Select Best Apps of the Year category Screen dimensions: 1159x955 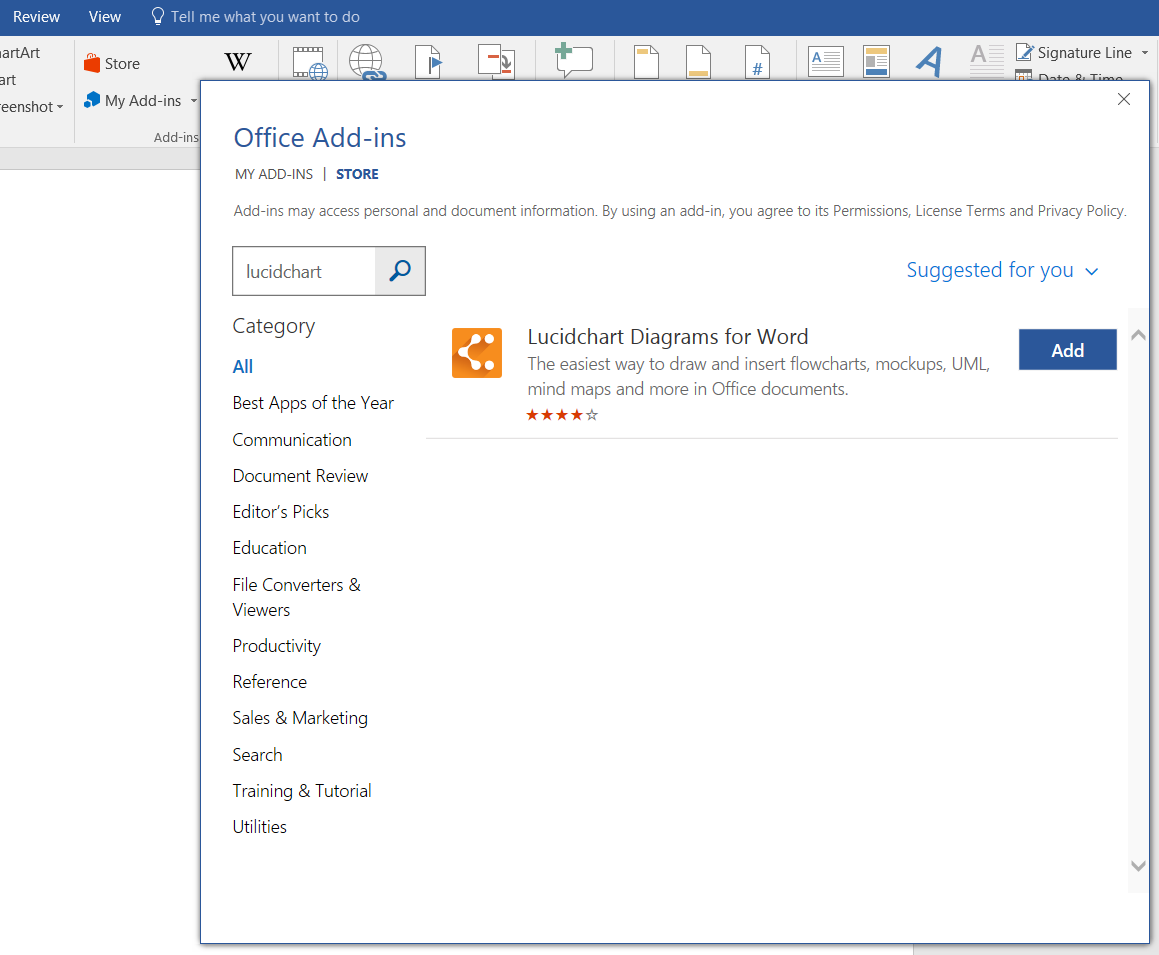313,404
